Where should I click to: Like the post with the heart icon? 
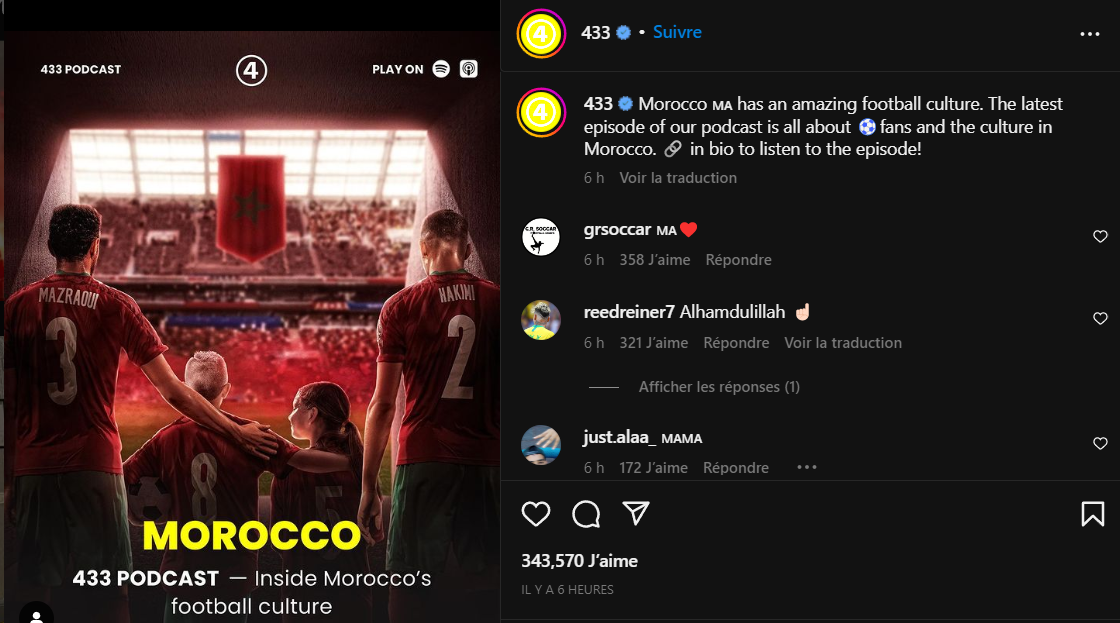(536, 514)
